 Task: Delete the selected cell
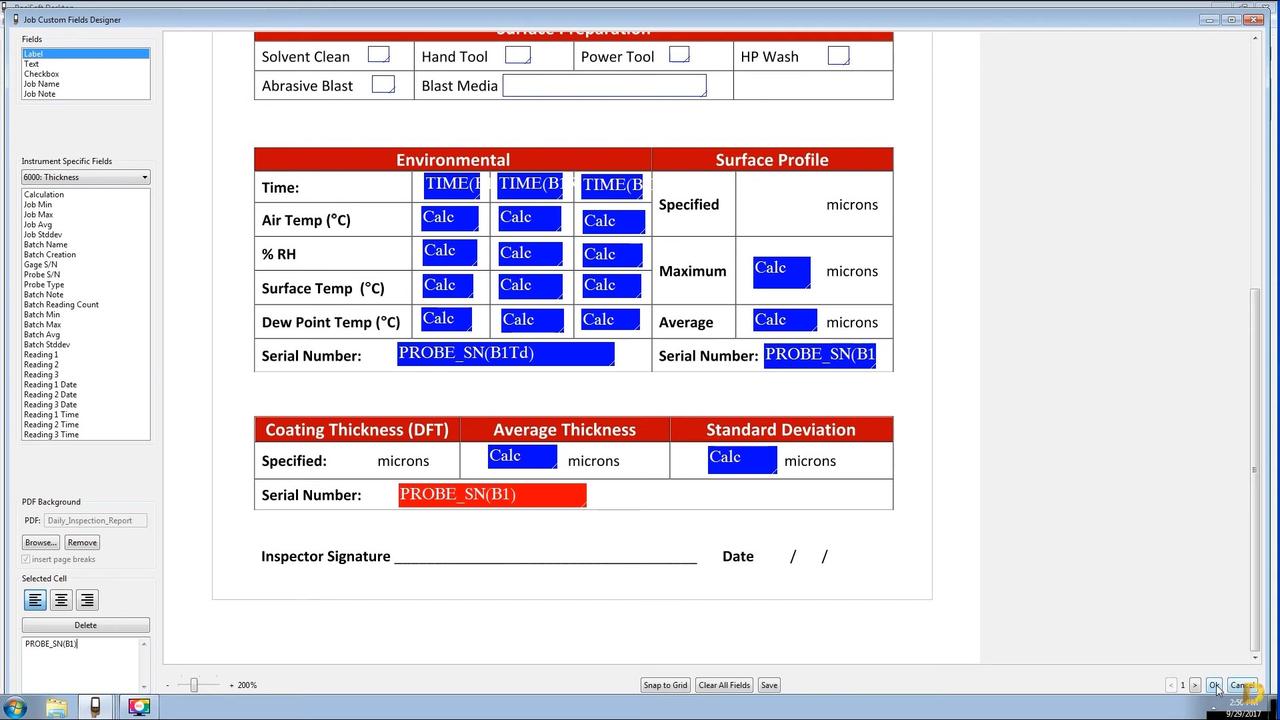[85, 624]
